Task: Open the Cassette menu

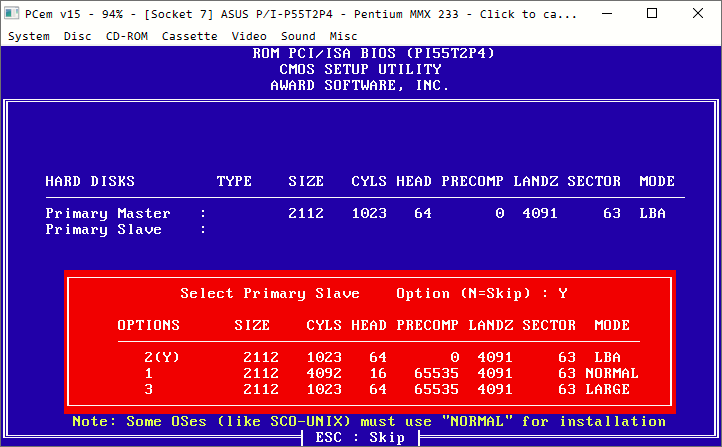Action: click(189, 36)
